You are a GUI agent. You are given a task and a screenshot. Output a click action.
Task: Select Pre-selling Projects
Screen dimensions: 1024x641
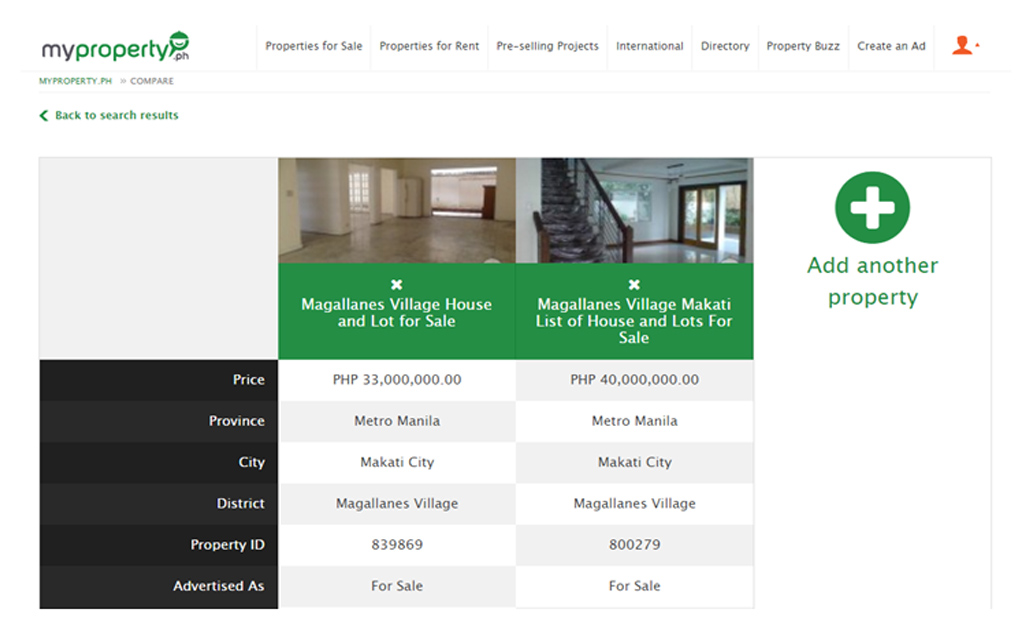click(x=547, y=45)
